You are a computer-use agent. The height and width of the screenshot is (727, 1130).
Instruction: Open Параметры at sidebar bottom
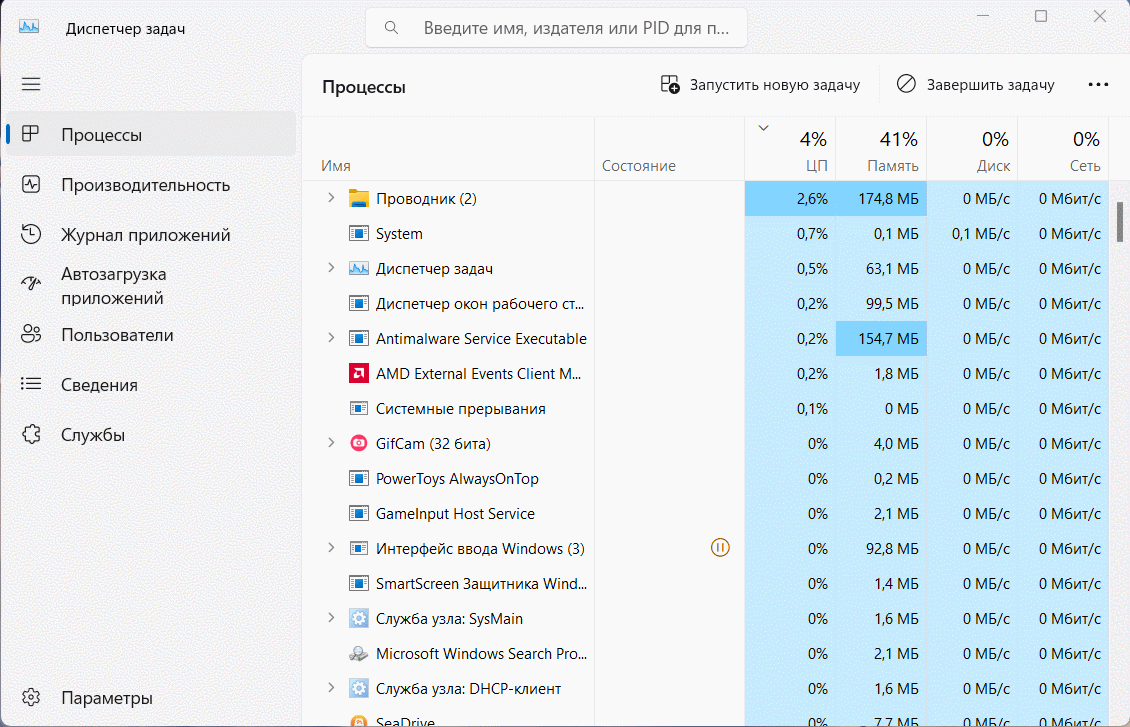pyautogui.click(x=151, y=697)
